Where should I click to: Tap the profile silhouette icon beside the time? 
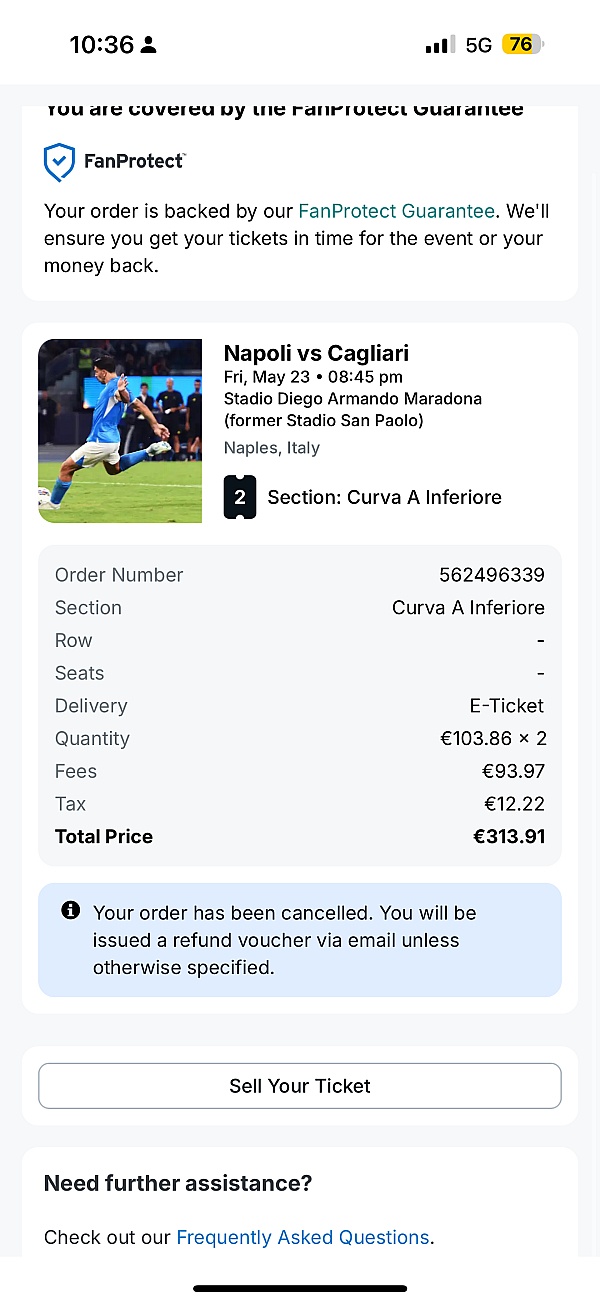[149, 45]
